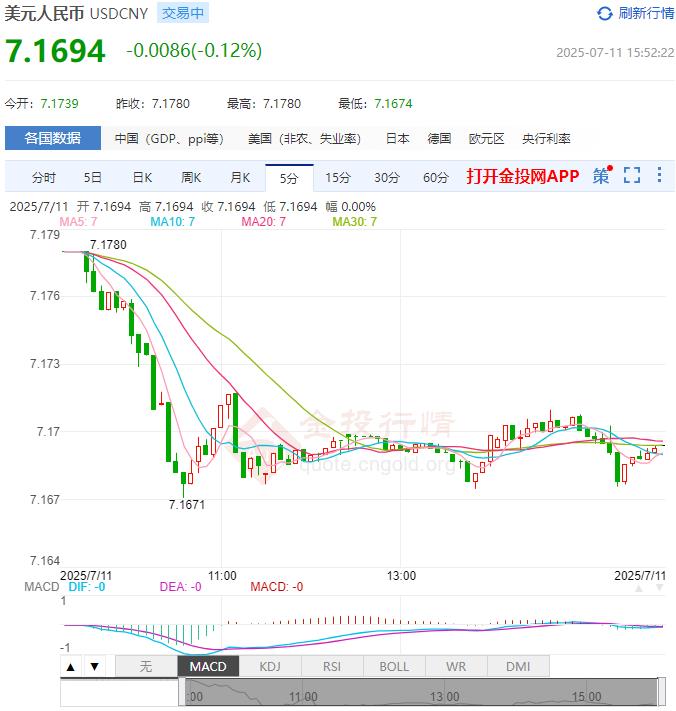This screenshot has width=676, height=711.
Task: Toggle fullscreen chart icon
Action: click(x=632, y=175)
